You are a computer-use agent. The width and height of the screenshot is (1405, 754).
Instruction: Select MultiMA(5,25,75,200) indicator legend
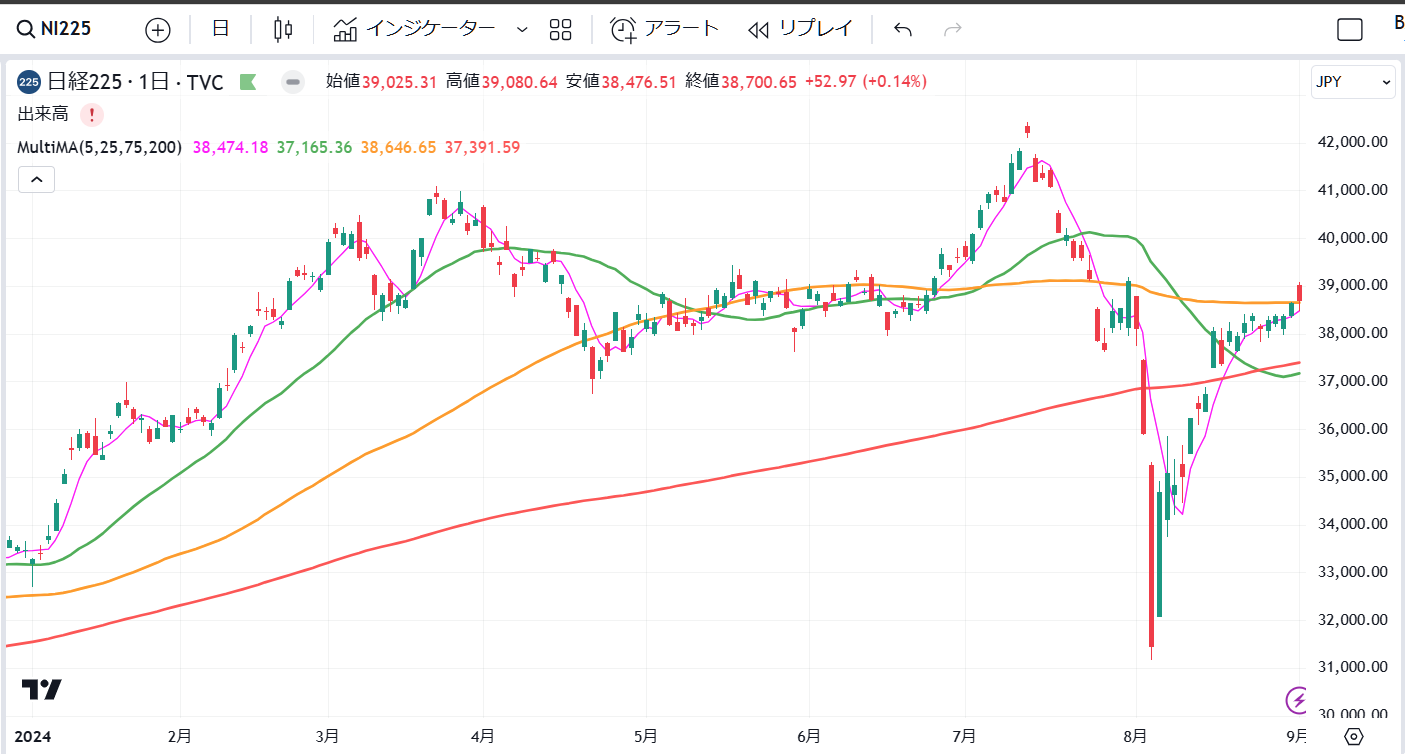pyautogui.click(x=99, y=147)
